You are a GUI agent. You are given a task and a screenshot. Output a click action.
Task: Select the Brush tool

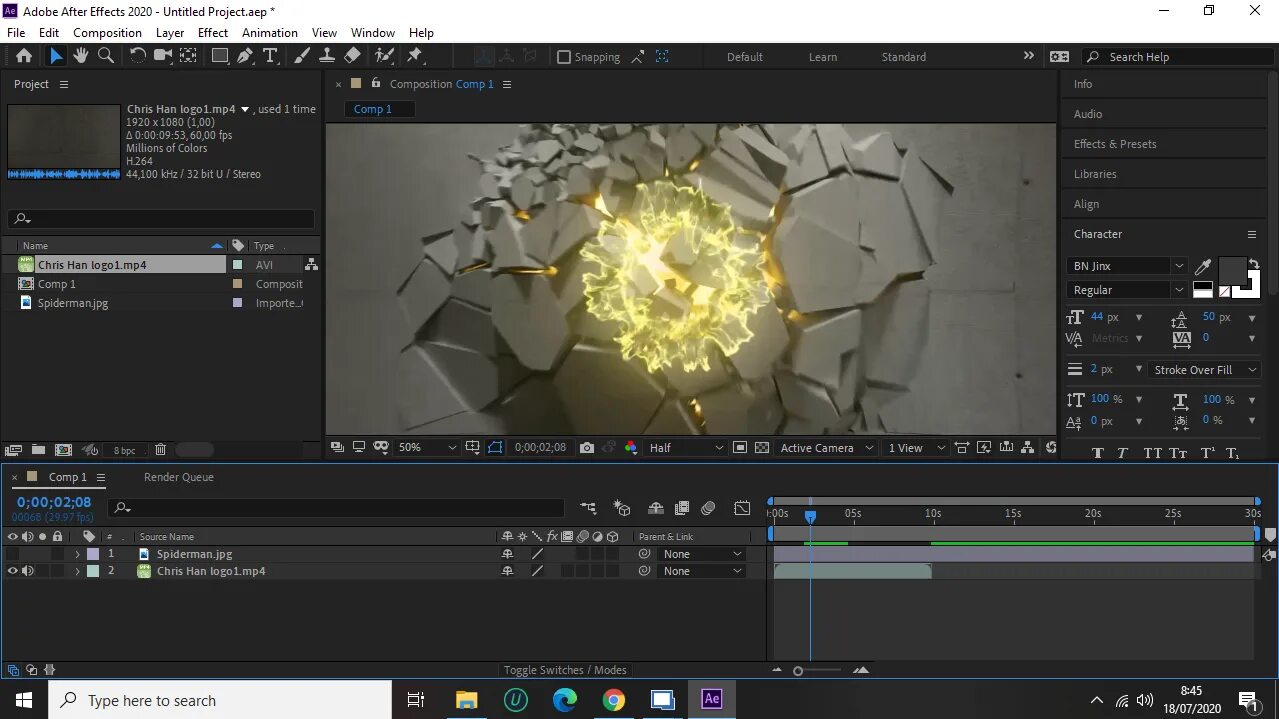[x=302, y=56]
